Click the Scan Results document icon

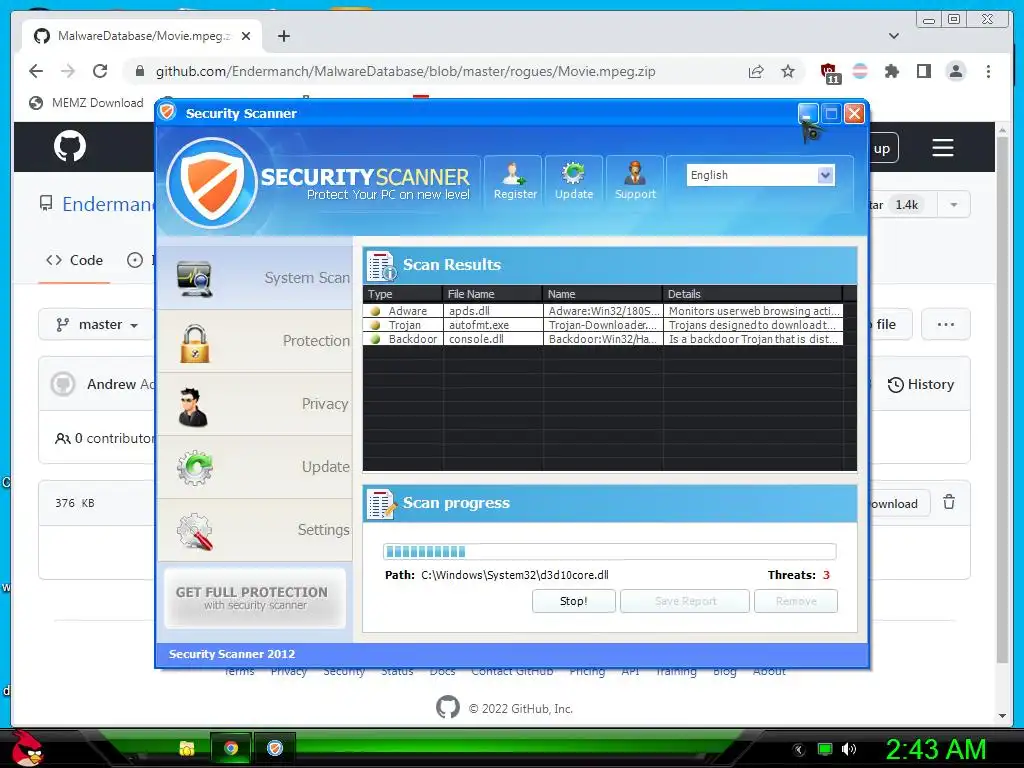point(381,265)
